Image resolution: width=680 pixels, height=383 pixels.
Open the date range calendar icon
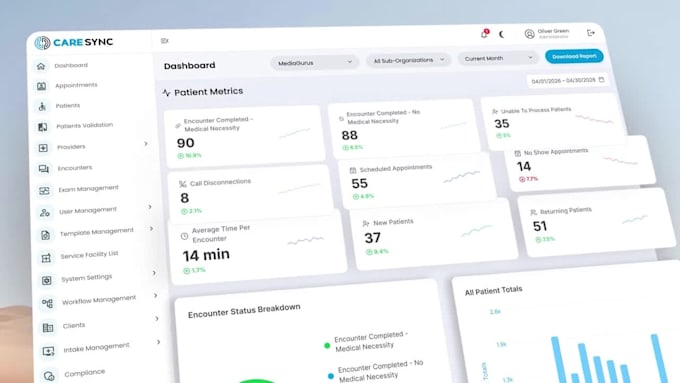[601, 80]
